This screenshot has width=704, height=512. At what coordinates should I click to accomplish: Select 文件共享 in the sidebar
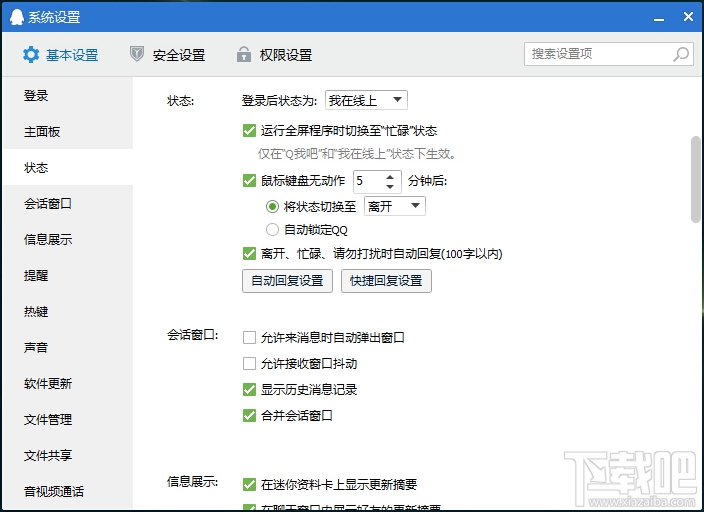point(68,455)
